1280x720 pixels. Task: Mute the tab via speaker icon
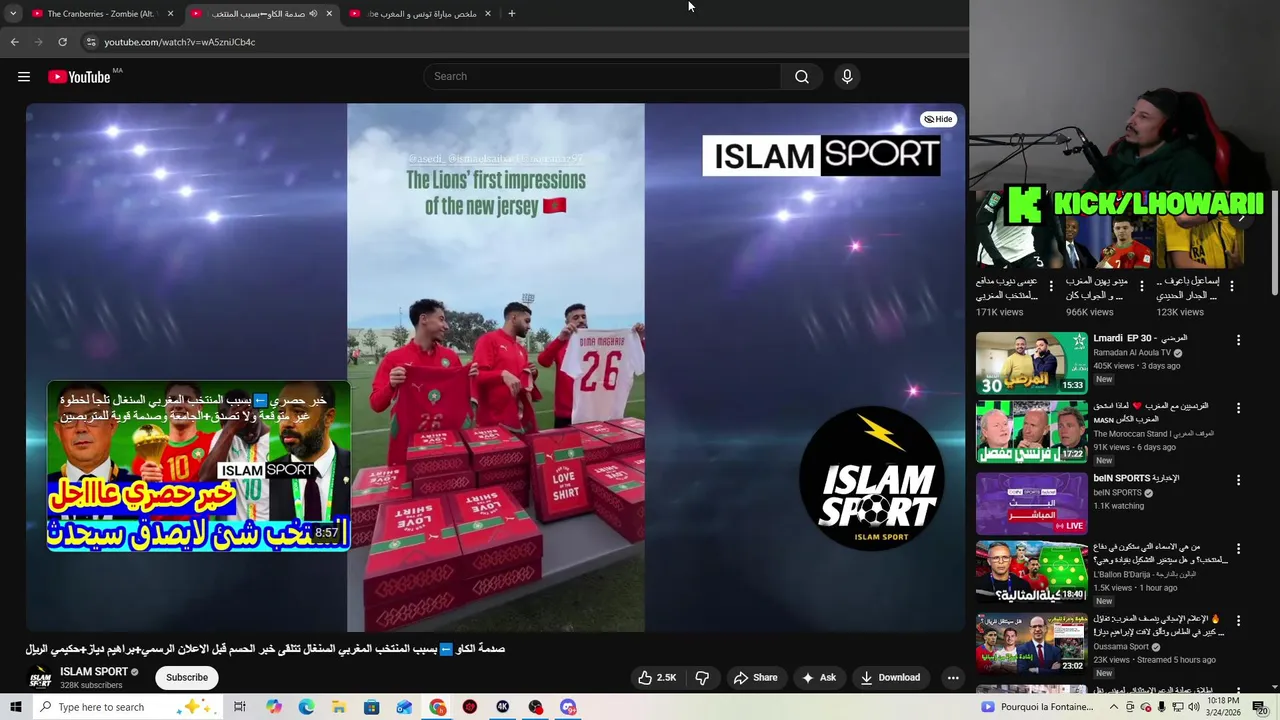(313, 14)
